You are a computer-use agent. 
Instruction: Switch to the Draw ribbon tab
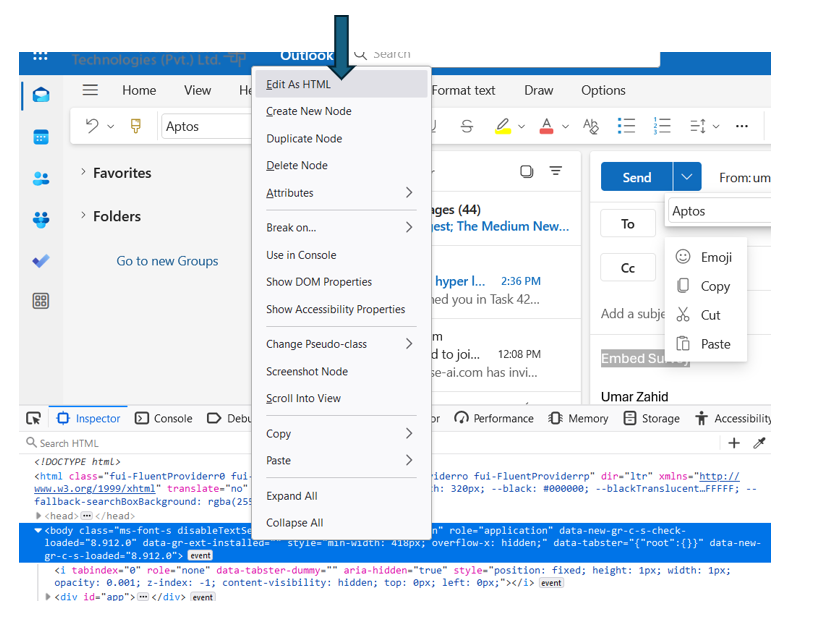pyautogui.click(x=538, y=91)
